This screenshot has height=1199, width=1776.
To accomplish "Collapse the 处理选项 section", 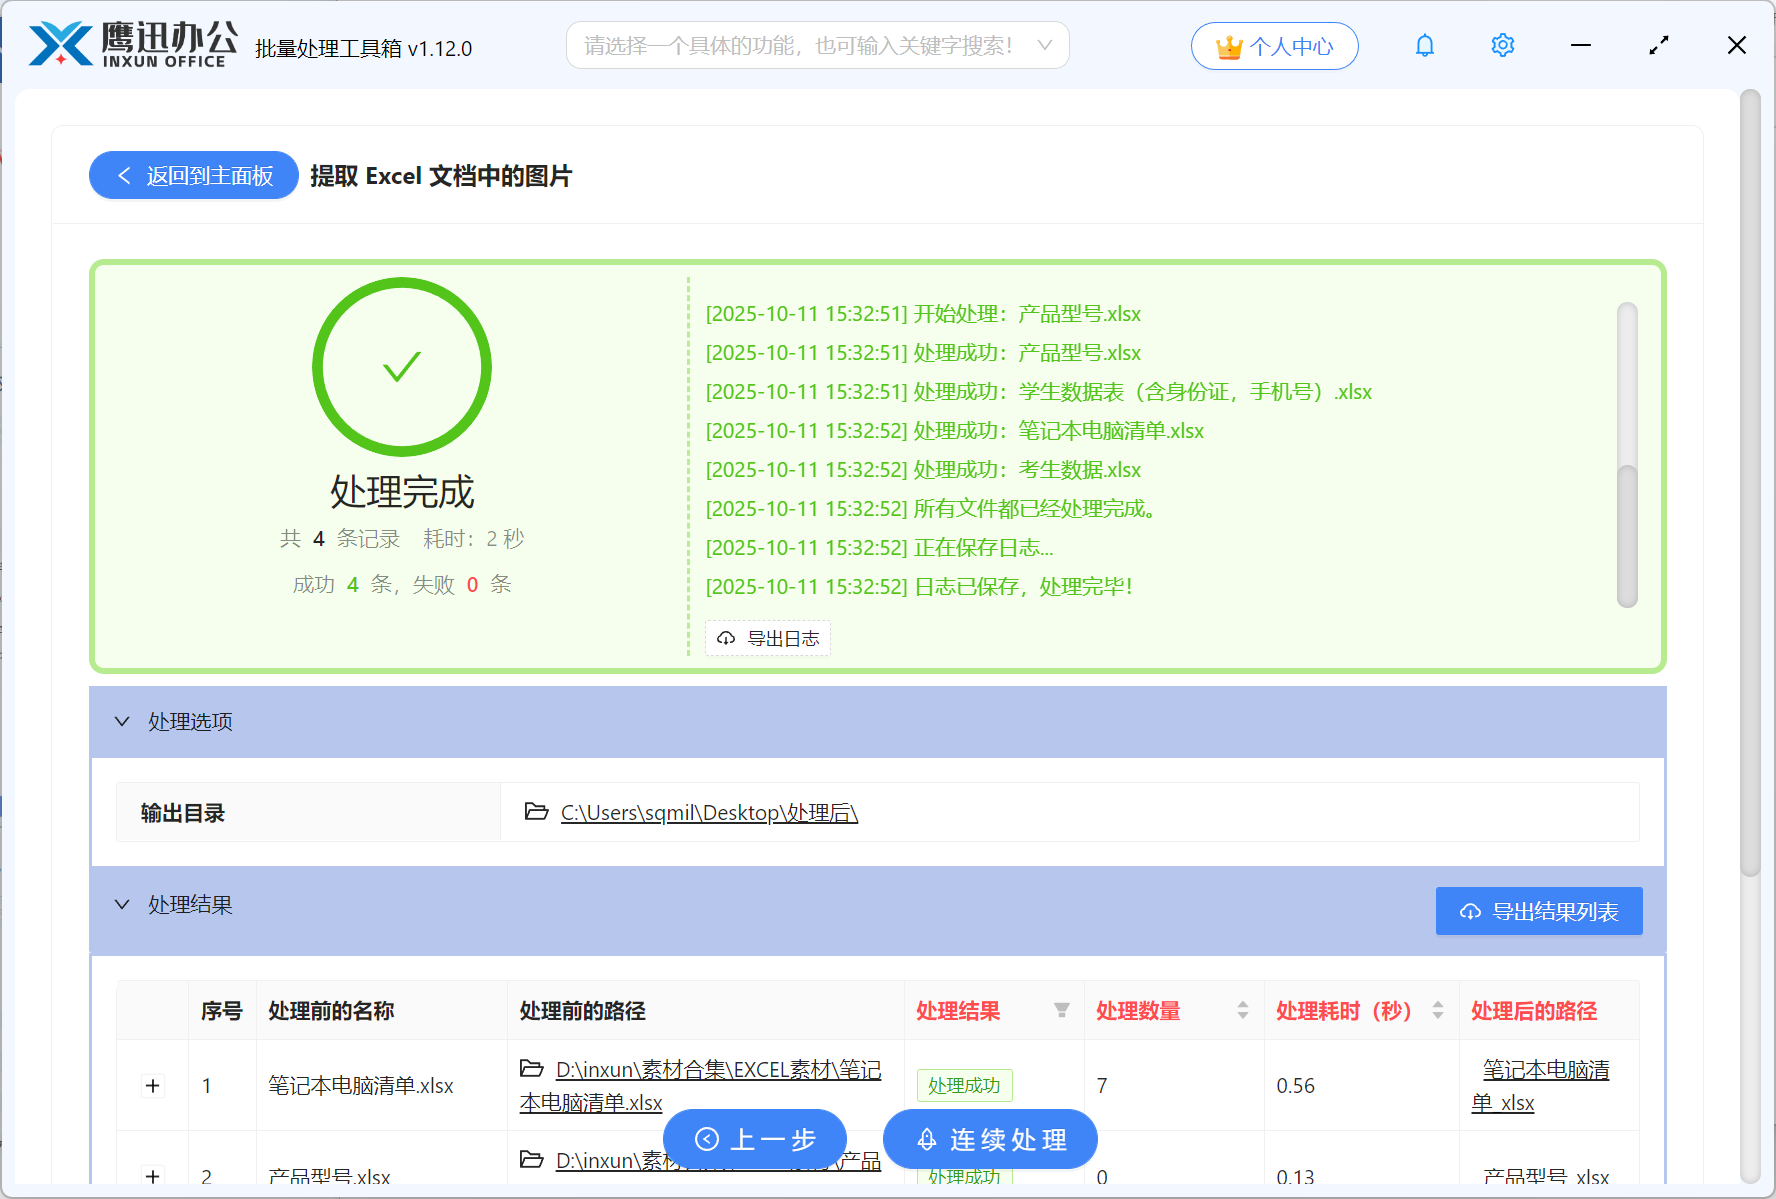I will point(122,722).
